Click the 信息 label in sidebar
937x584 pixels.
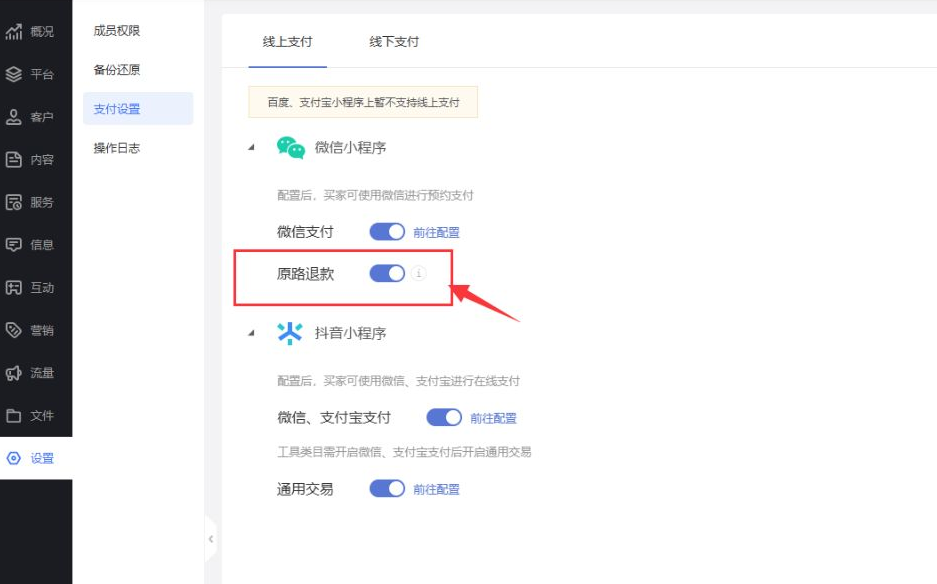[x=42, y=245]
